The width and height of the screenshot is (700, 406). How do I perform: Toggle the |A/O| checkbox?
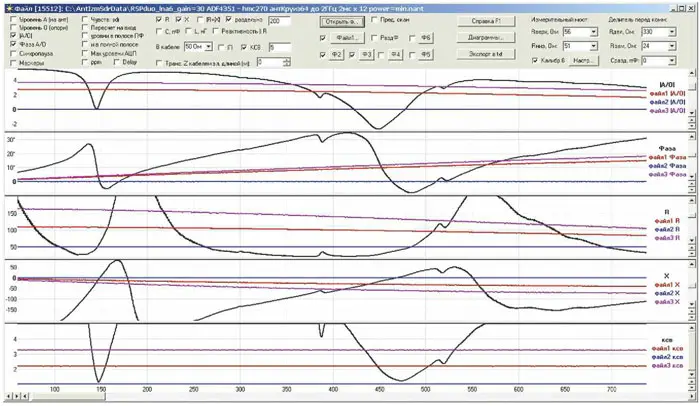[x=13, y=36]
